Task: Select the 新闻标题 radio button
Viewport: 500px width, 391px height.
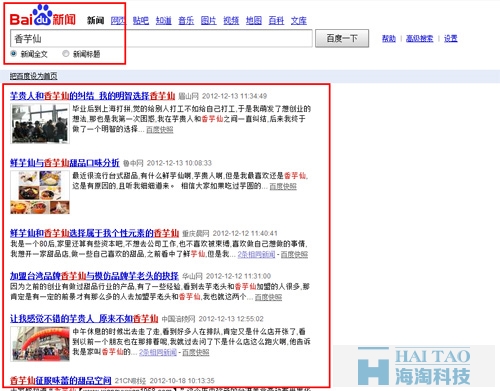Action: click(x=66, y=53)
